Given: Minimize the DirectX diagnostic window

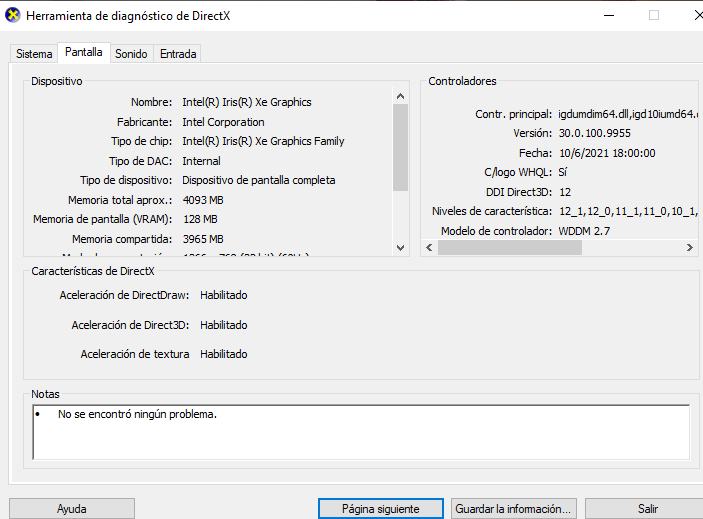Looking at the screenshot, I should point(609,16).
